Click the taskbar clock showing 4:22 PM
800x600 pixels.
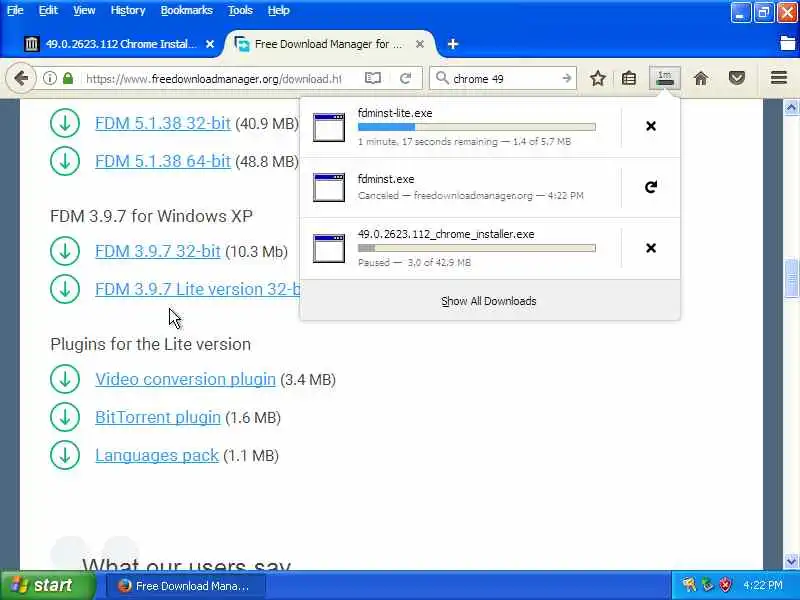pos(763,585)
